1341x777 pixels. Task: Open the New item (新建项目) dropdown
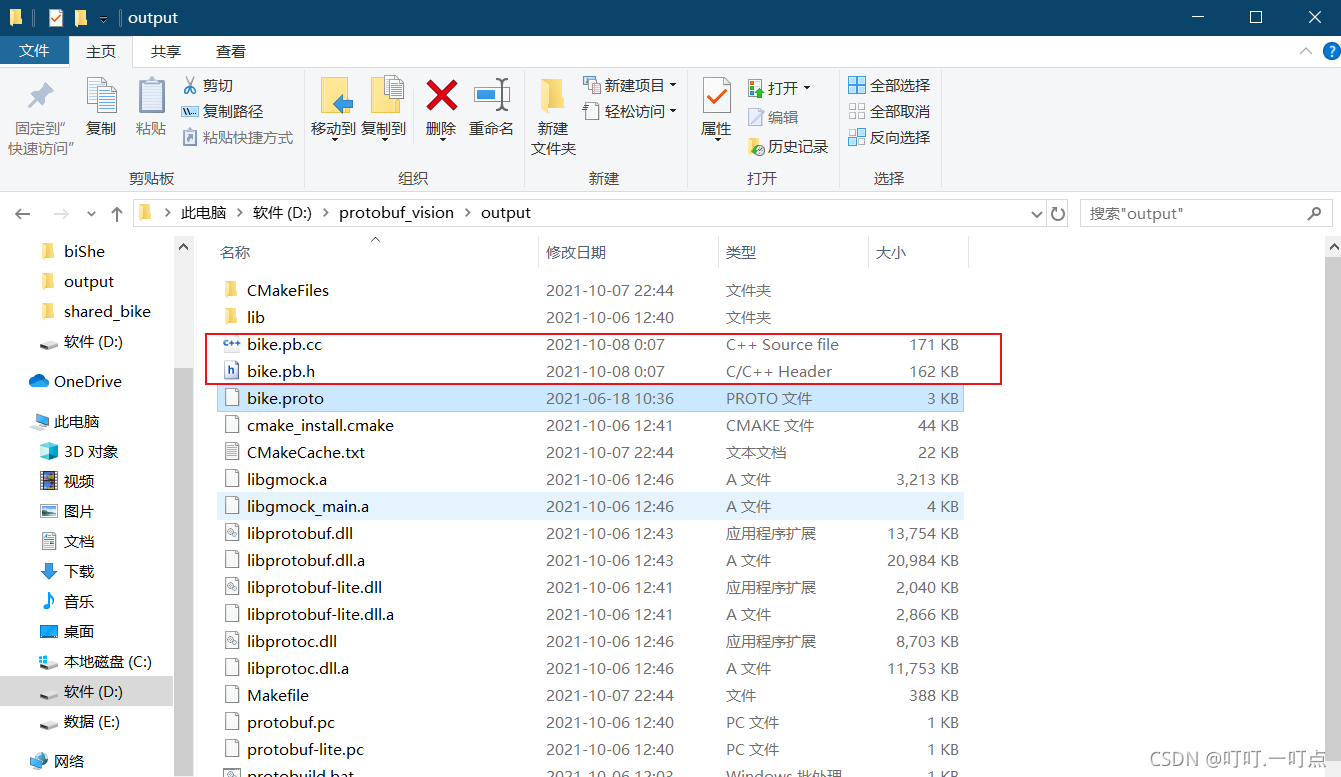click(630, 85)
